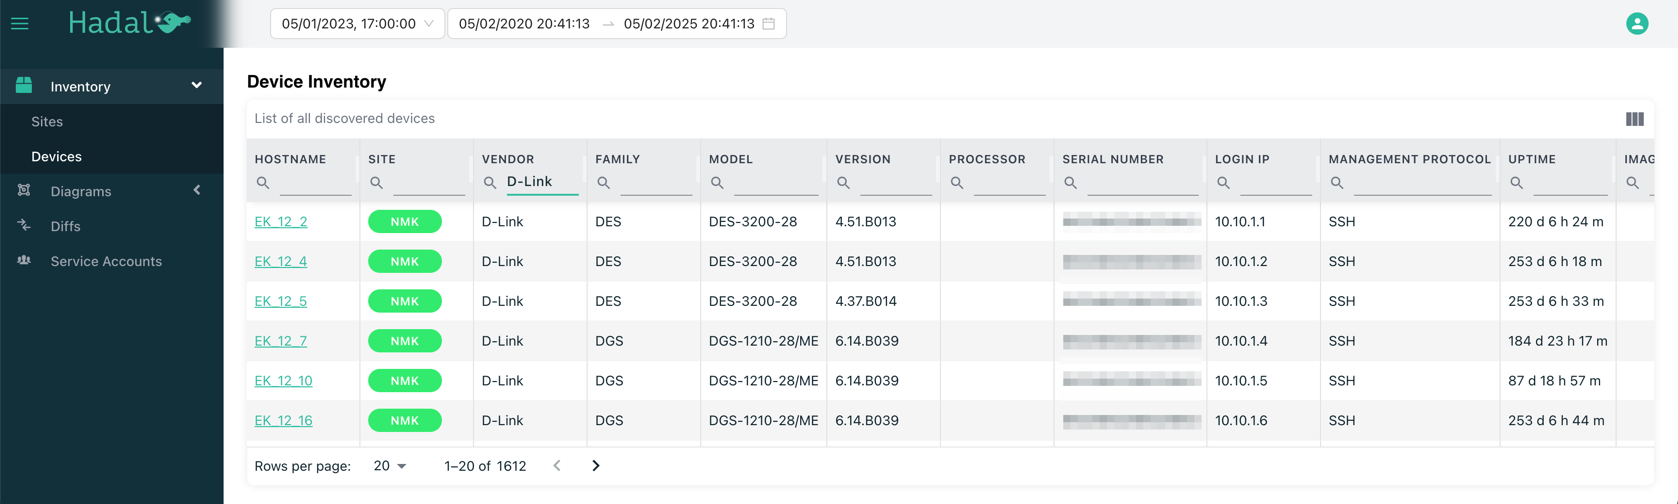Collapse the Inventory sidebar section

196,86
